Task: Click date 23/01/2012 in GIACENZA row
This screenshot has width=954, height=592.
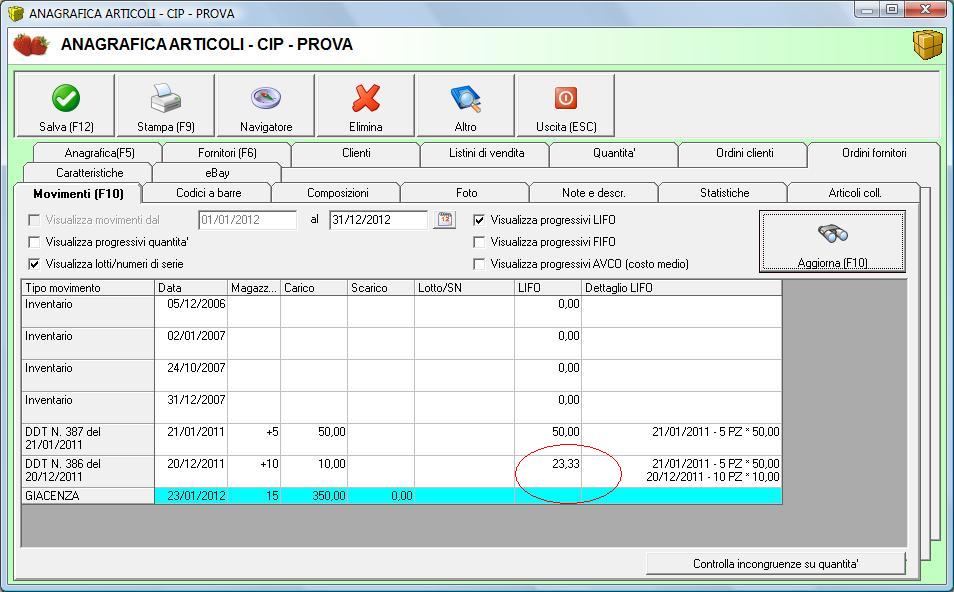Action: tap(191, 496)
